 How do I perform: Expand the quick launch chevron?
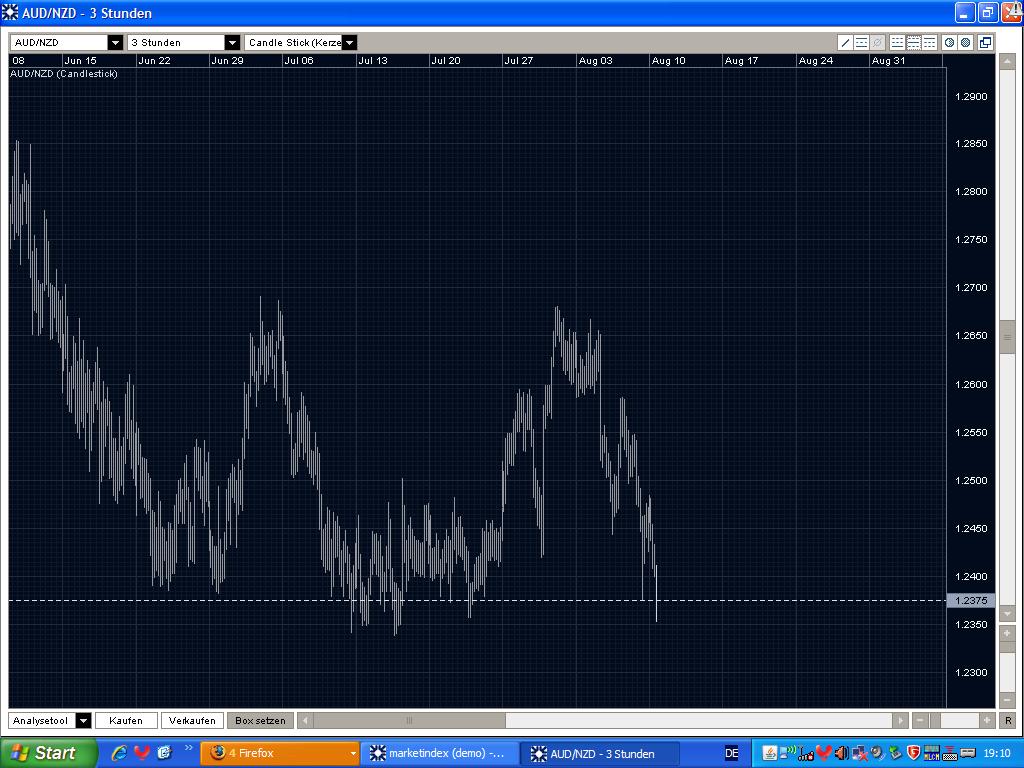click(x=189, y=748)
